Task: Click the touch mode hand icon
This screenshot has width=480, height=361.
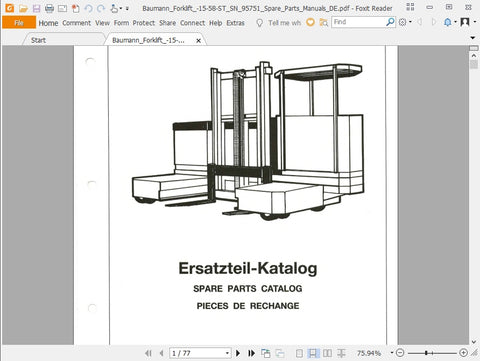Action: click(x=114, y=8)
